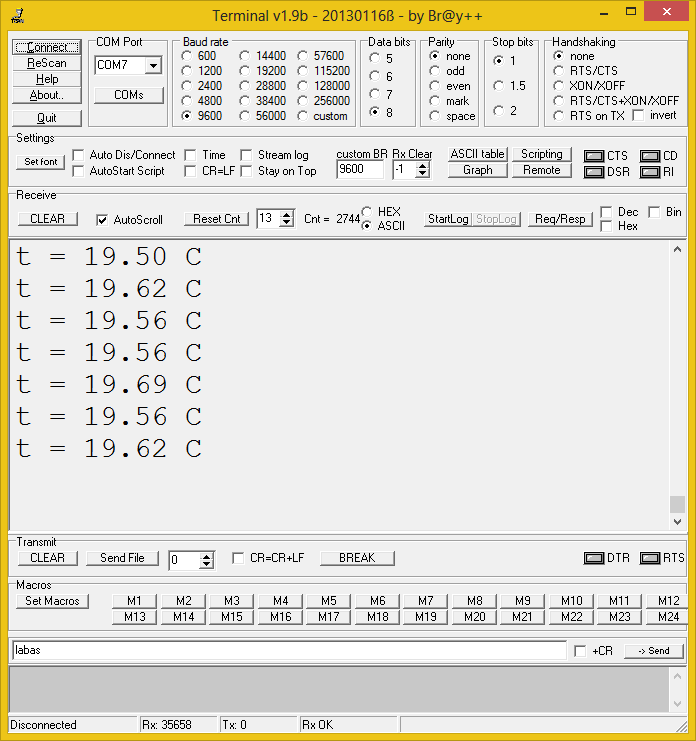Enable Stay on Top checkbox
Screen dimensions: 696x741
click(x=246, y=171)
